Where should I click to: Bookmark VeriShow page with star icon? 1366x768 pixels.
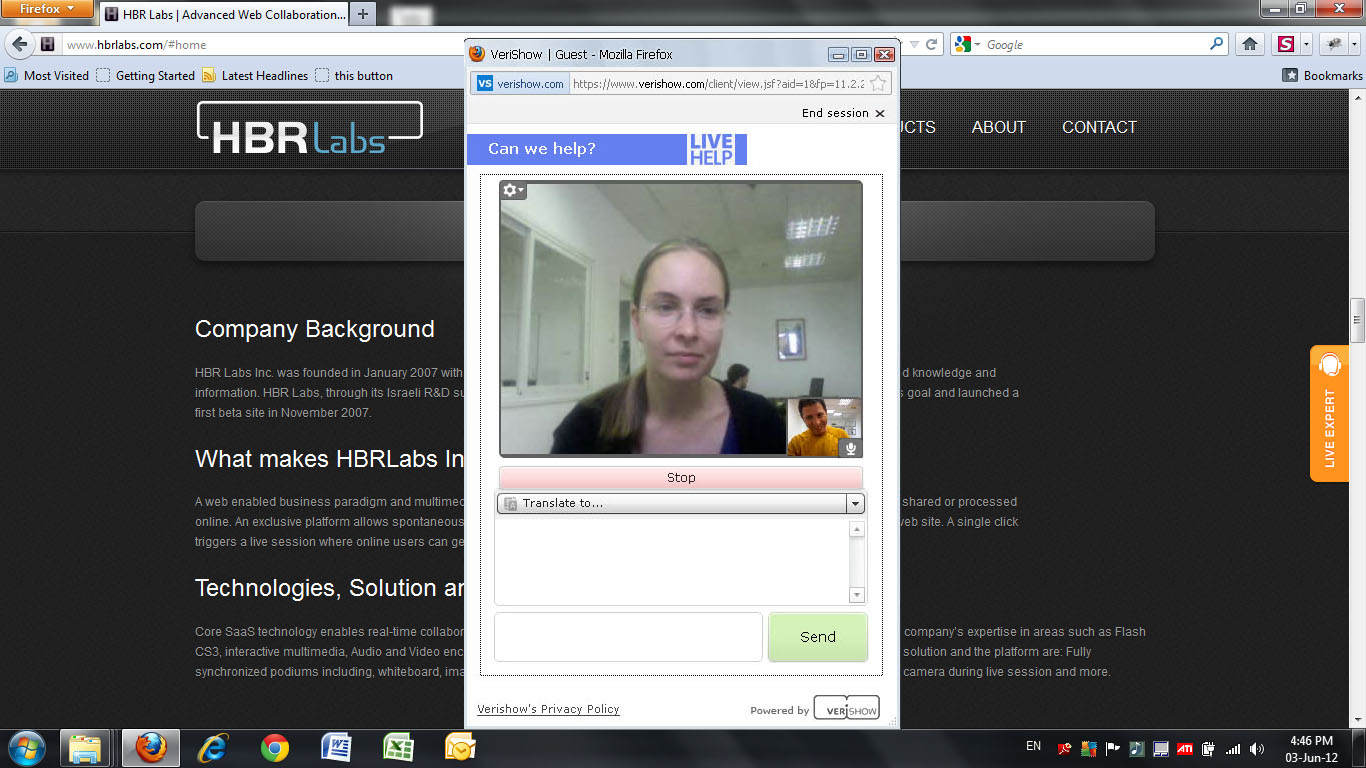(877, 84)
